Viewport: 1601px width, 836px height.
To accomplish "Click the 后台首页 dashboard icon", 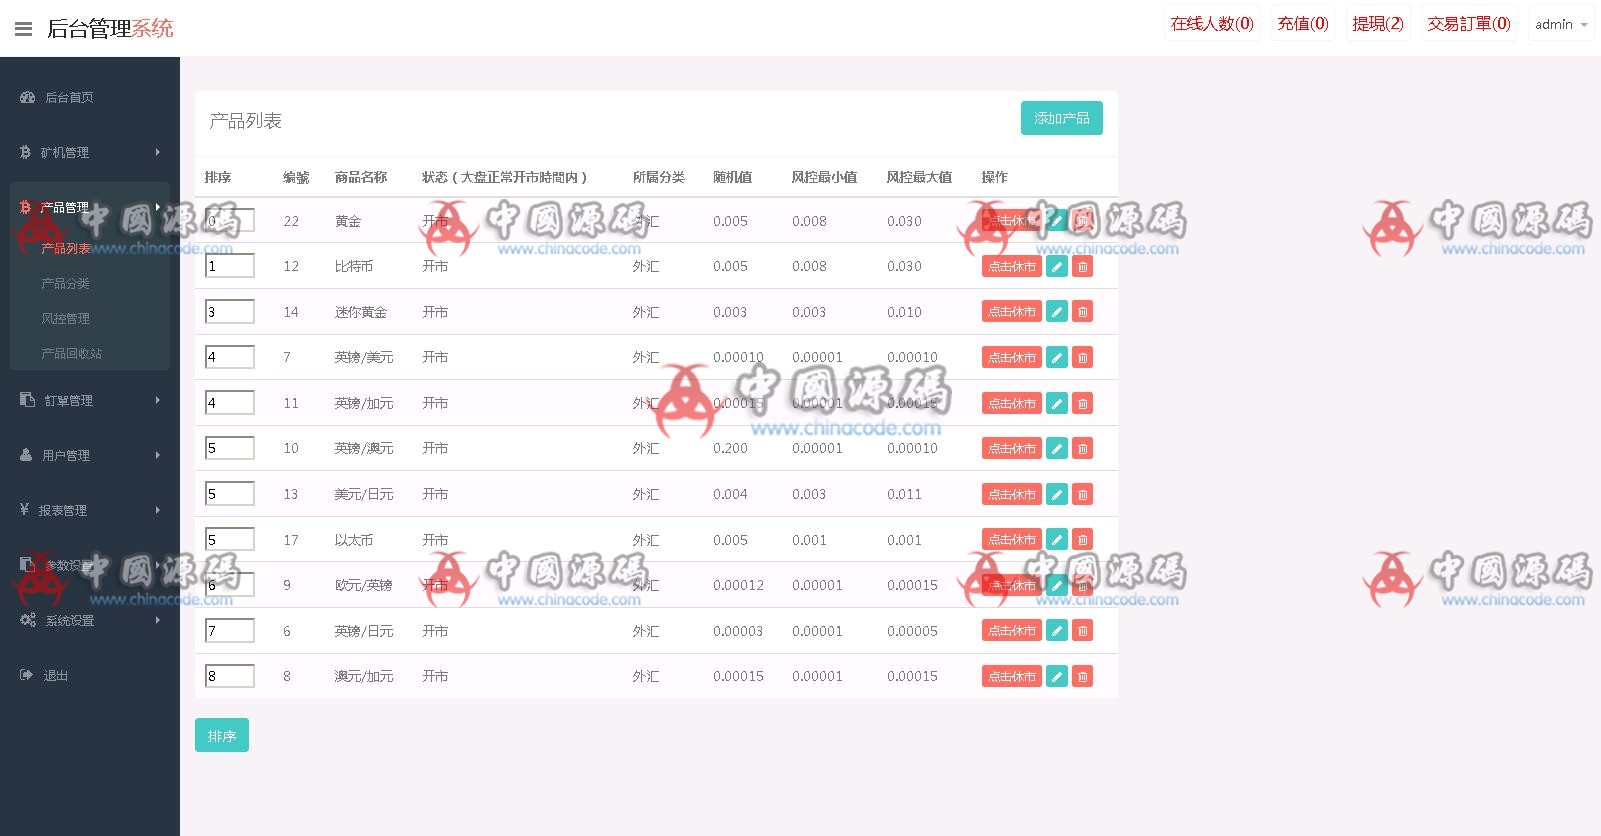I will pos(27,97).
